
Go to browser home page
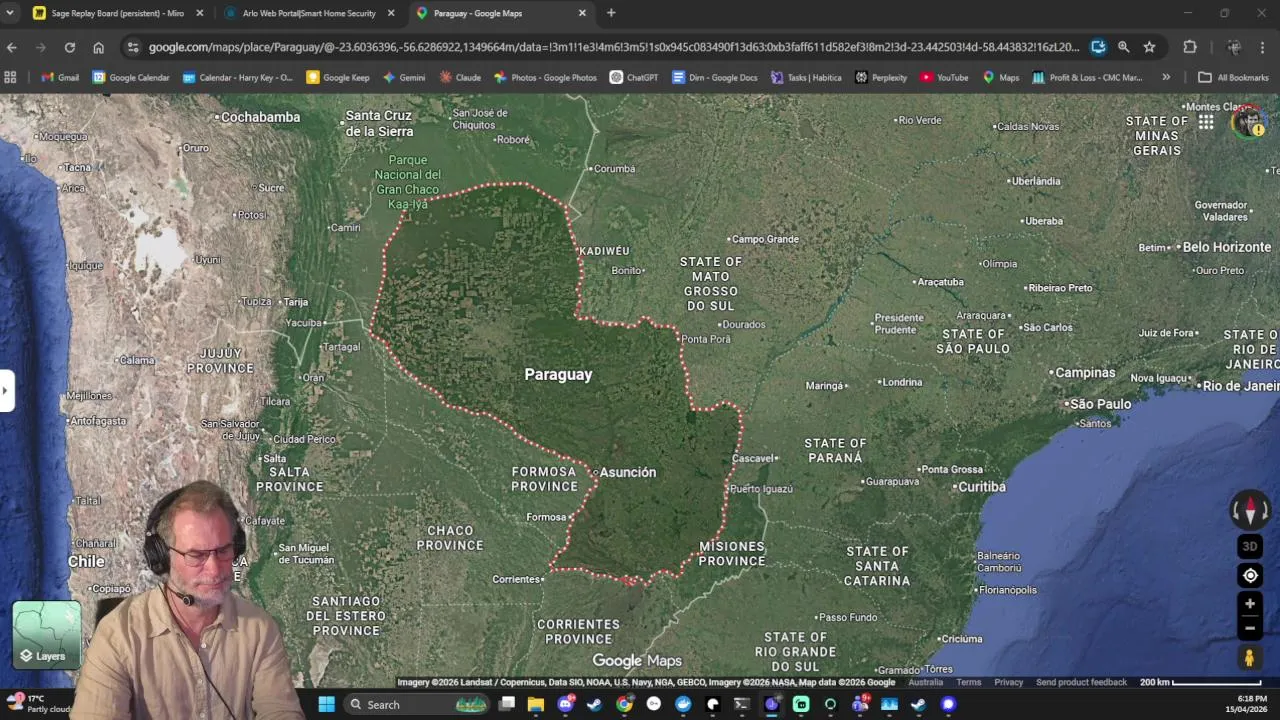pos(98,47)
